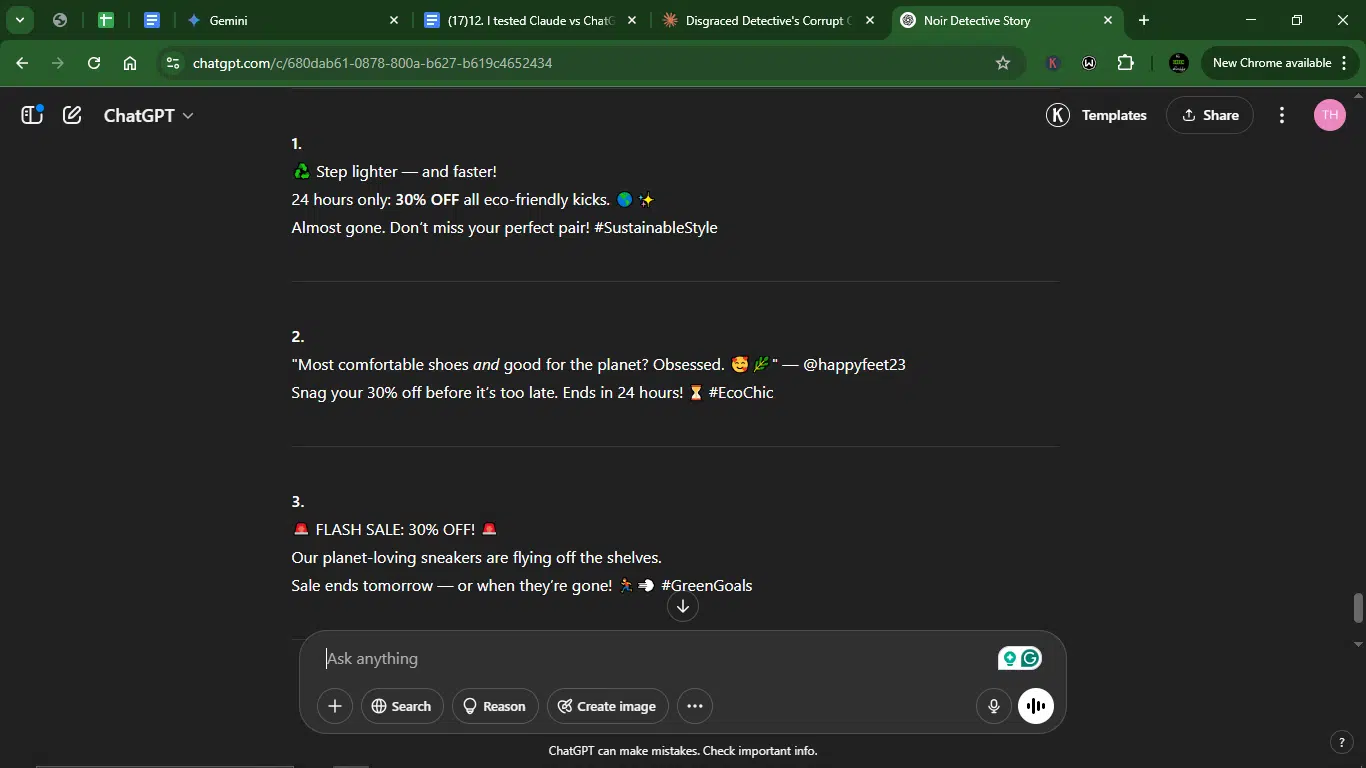Image resolution: width=1366 pixels, height=768 pixels.
Task: Click the Step lighter — and faster! line
Action: (x=394, y=171)
